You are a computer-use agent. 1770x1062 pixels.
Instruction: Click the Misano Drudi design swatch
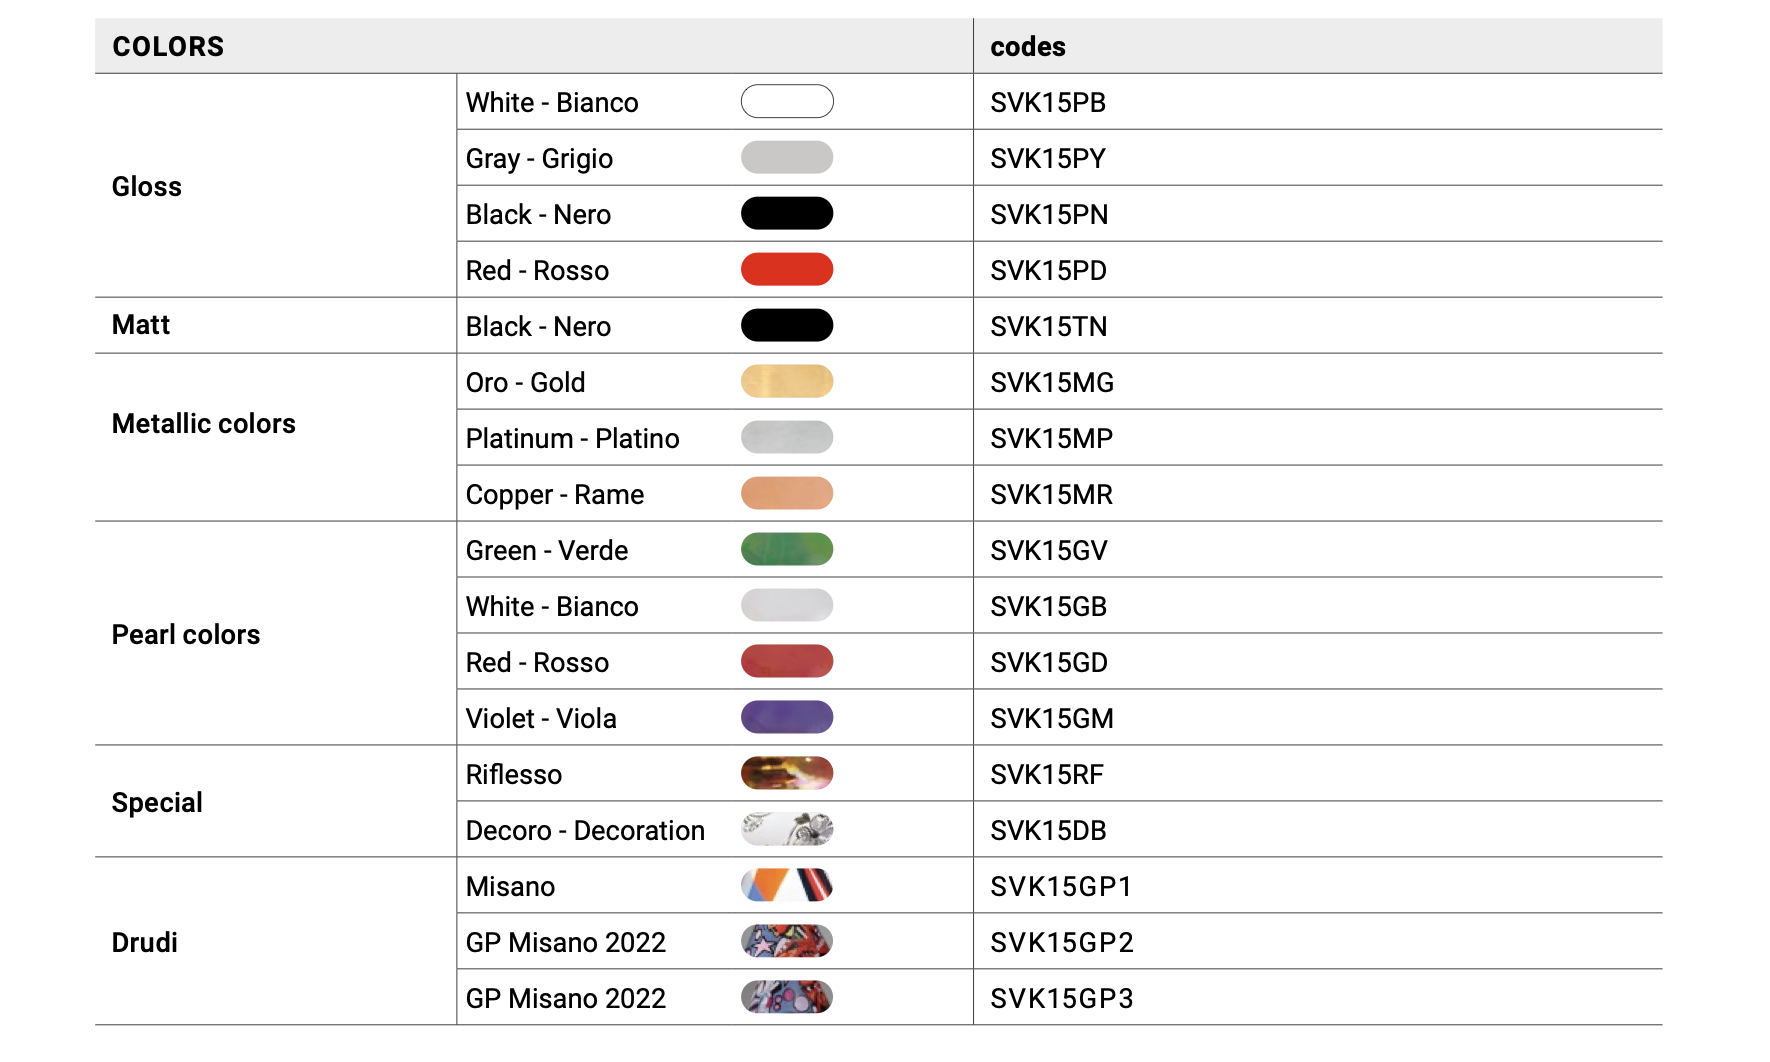tap(787, 886)
